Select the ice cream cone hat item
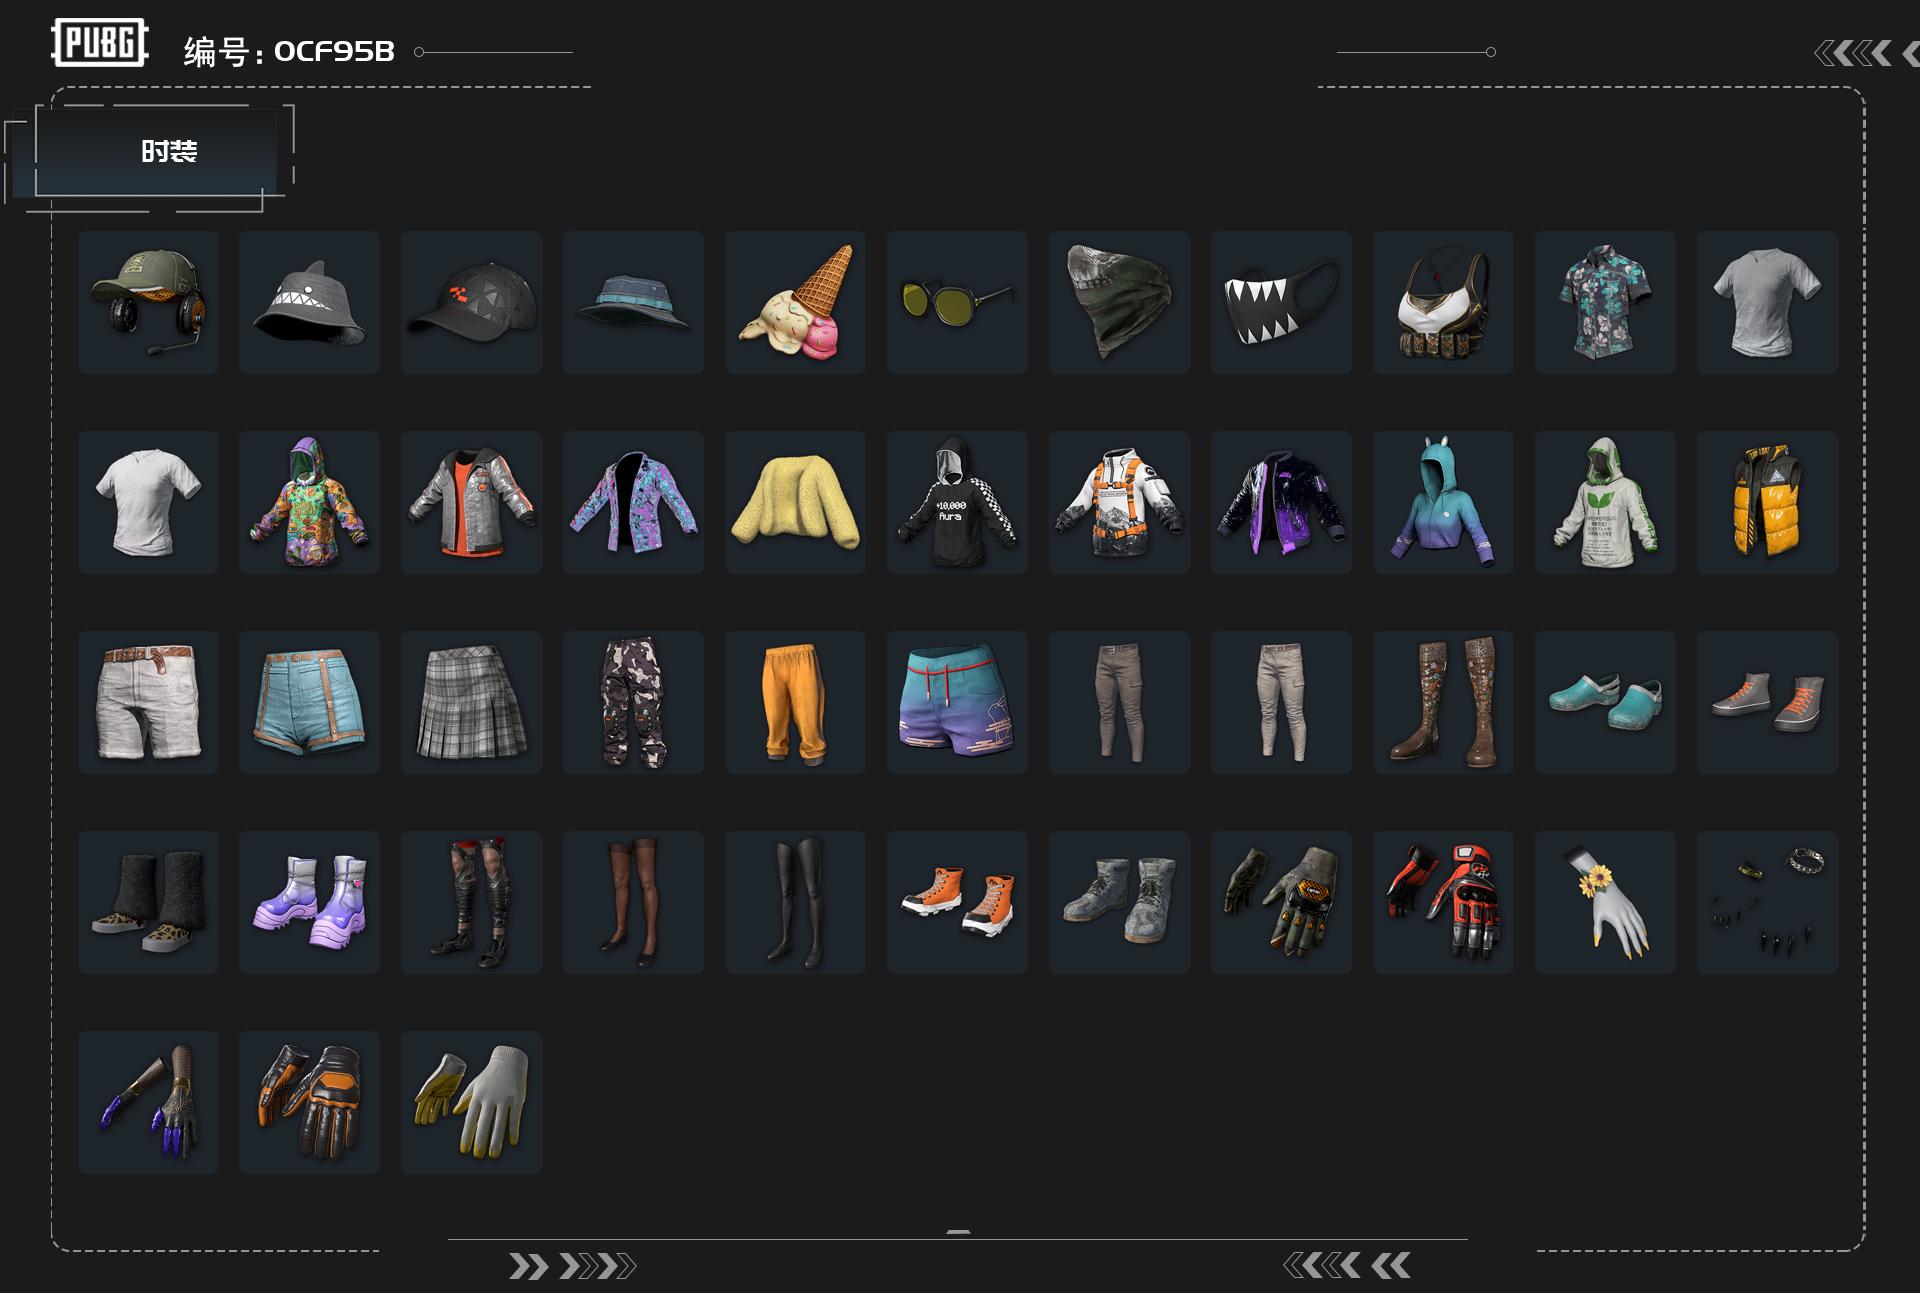The height and width of the screenshot is (1293, 1920). (x=795, y=302)
